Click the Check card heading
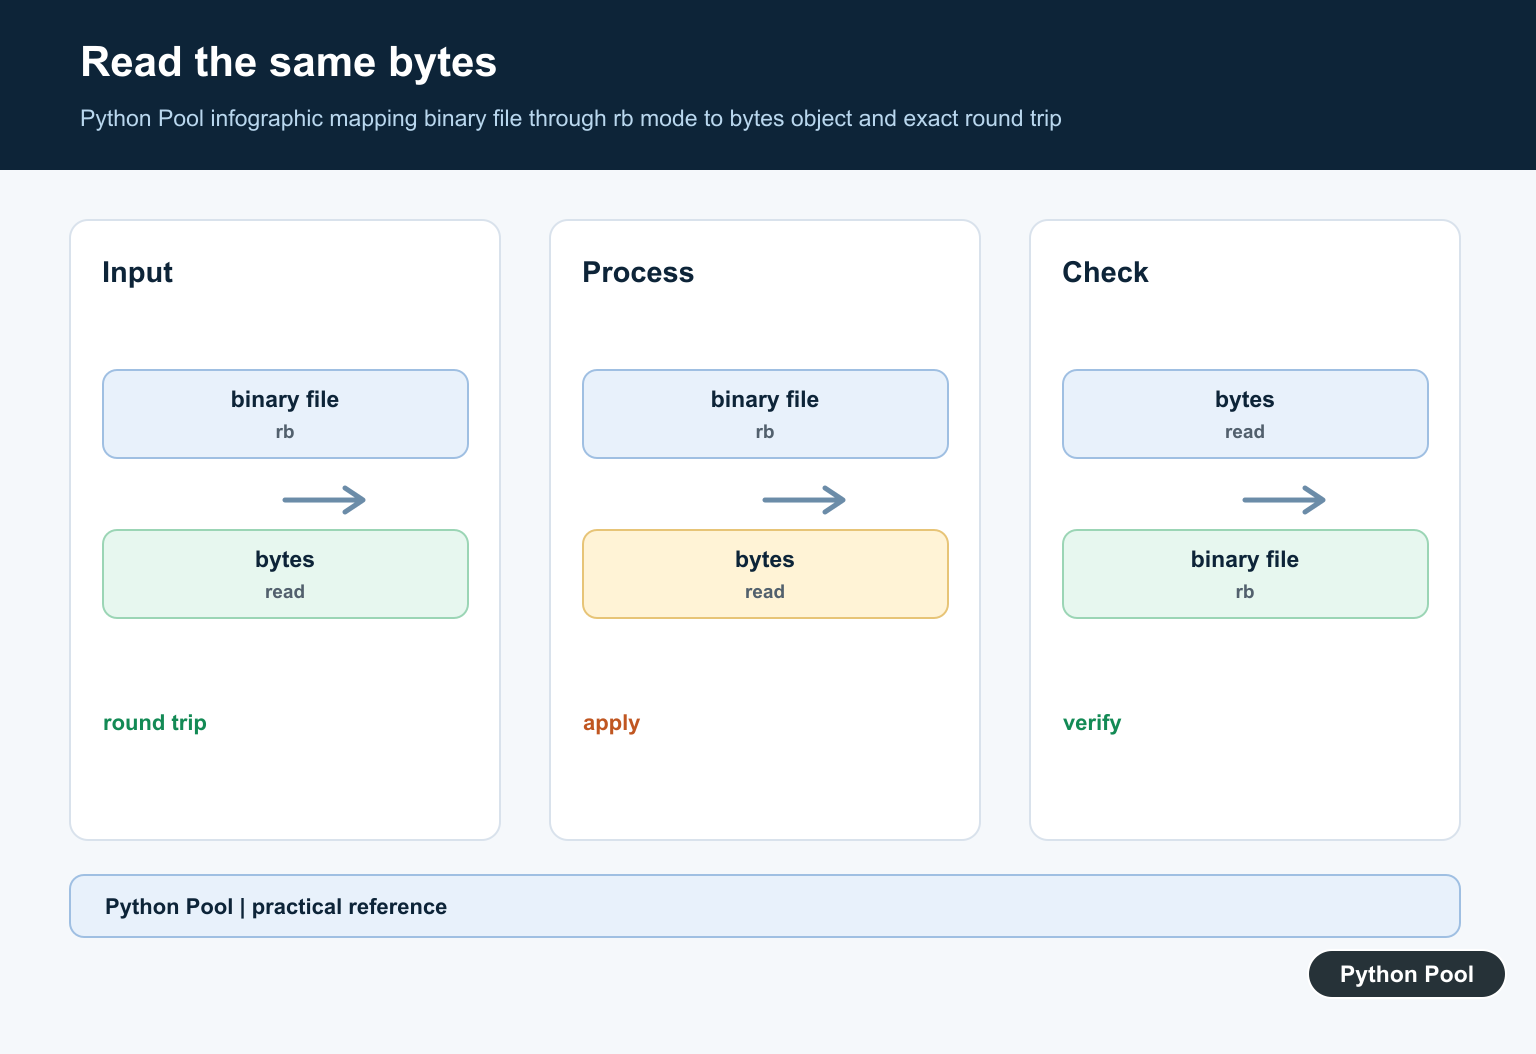 (1105, 272)
